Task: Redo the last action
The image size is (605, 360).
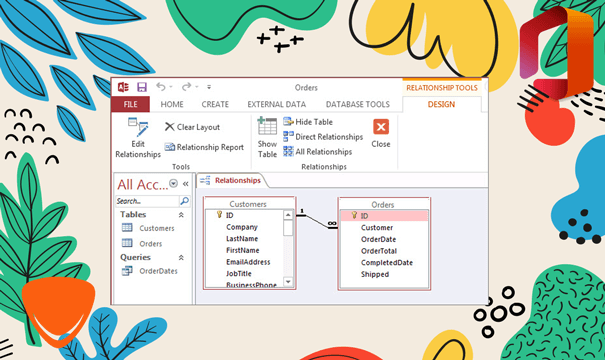Action: 186,87
